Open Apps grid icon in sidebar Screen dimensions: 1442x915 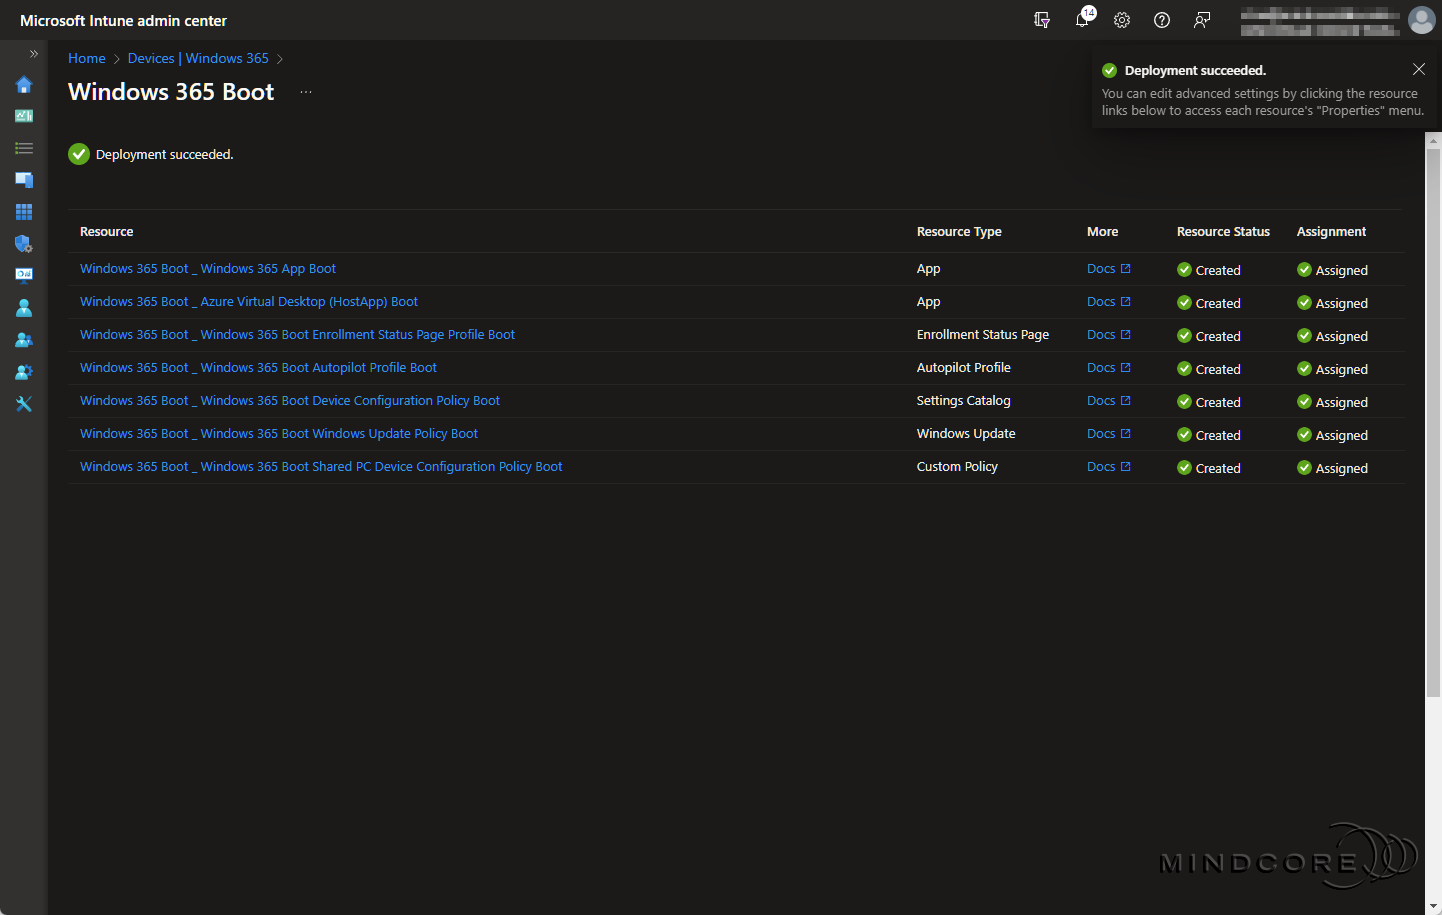(x=24, y=212)
